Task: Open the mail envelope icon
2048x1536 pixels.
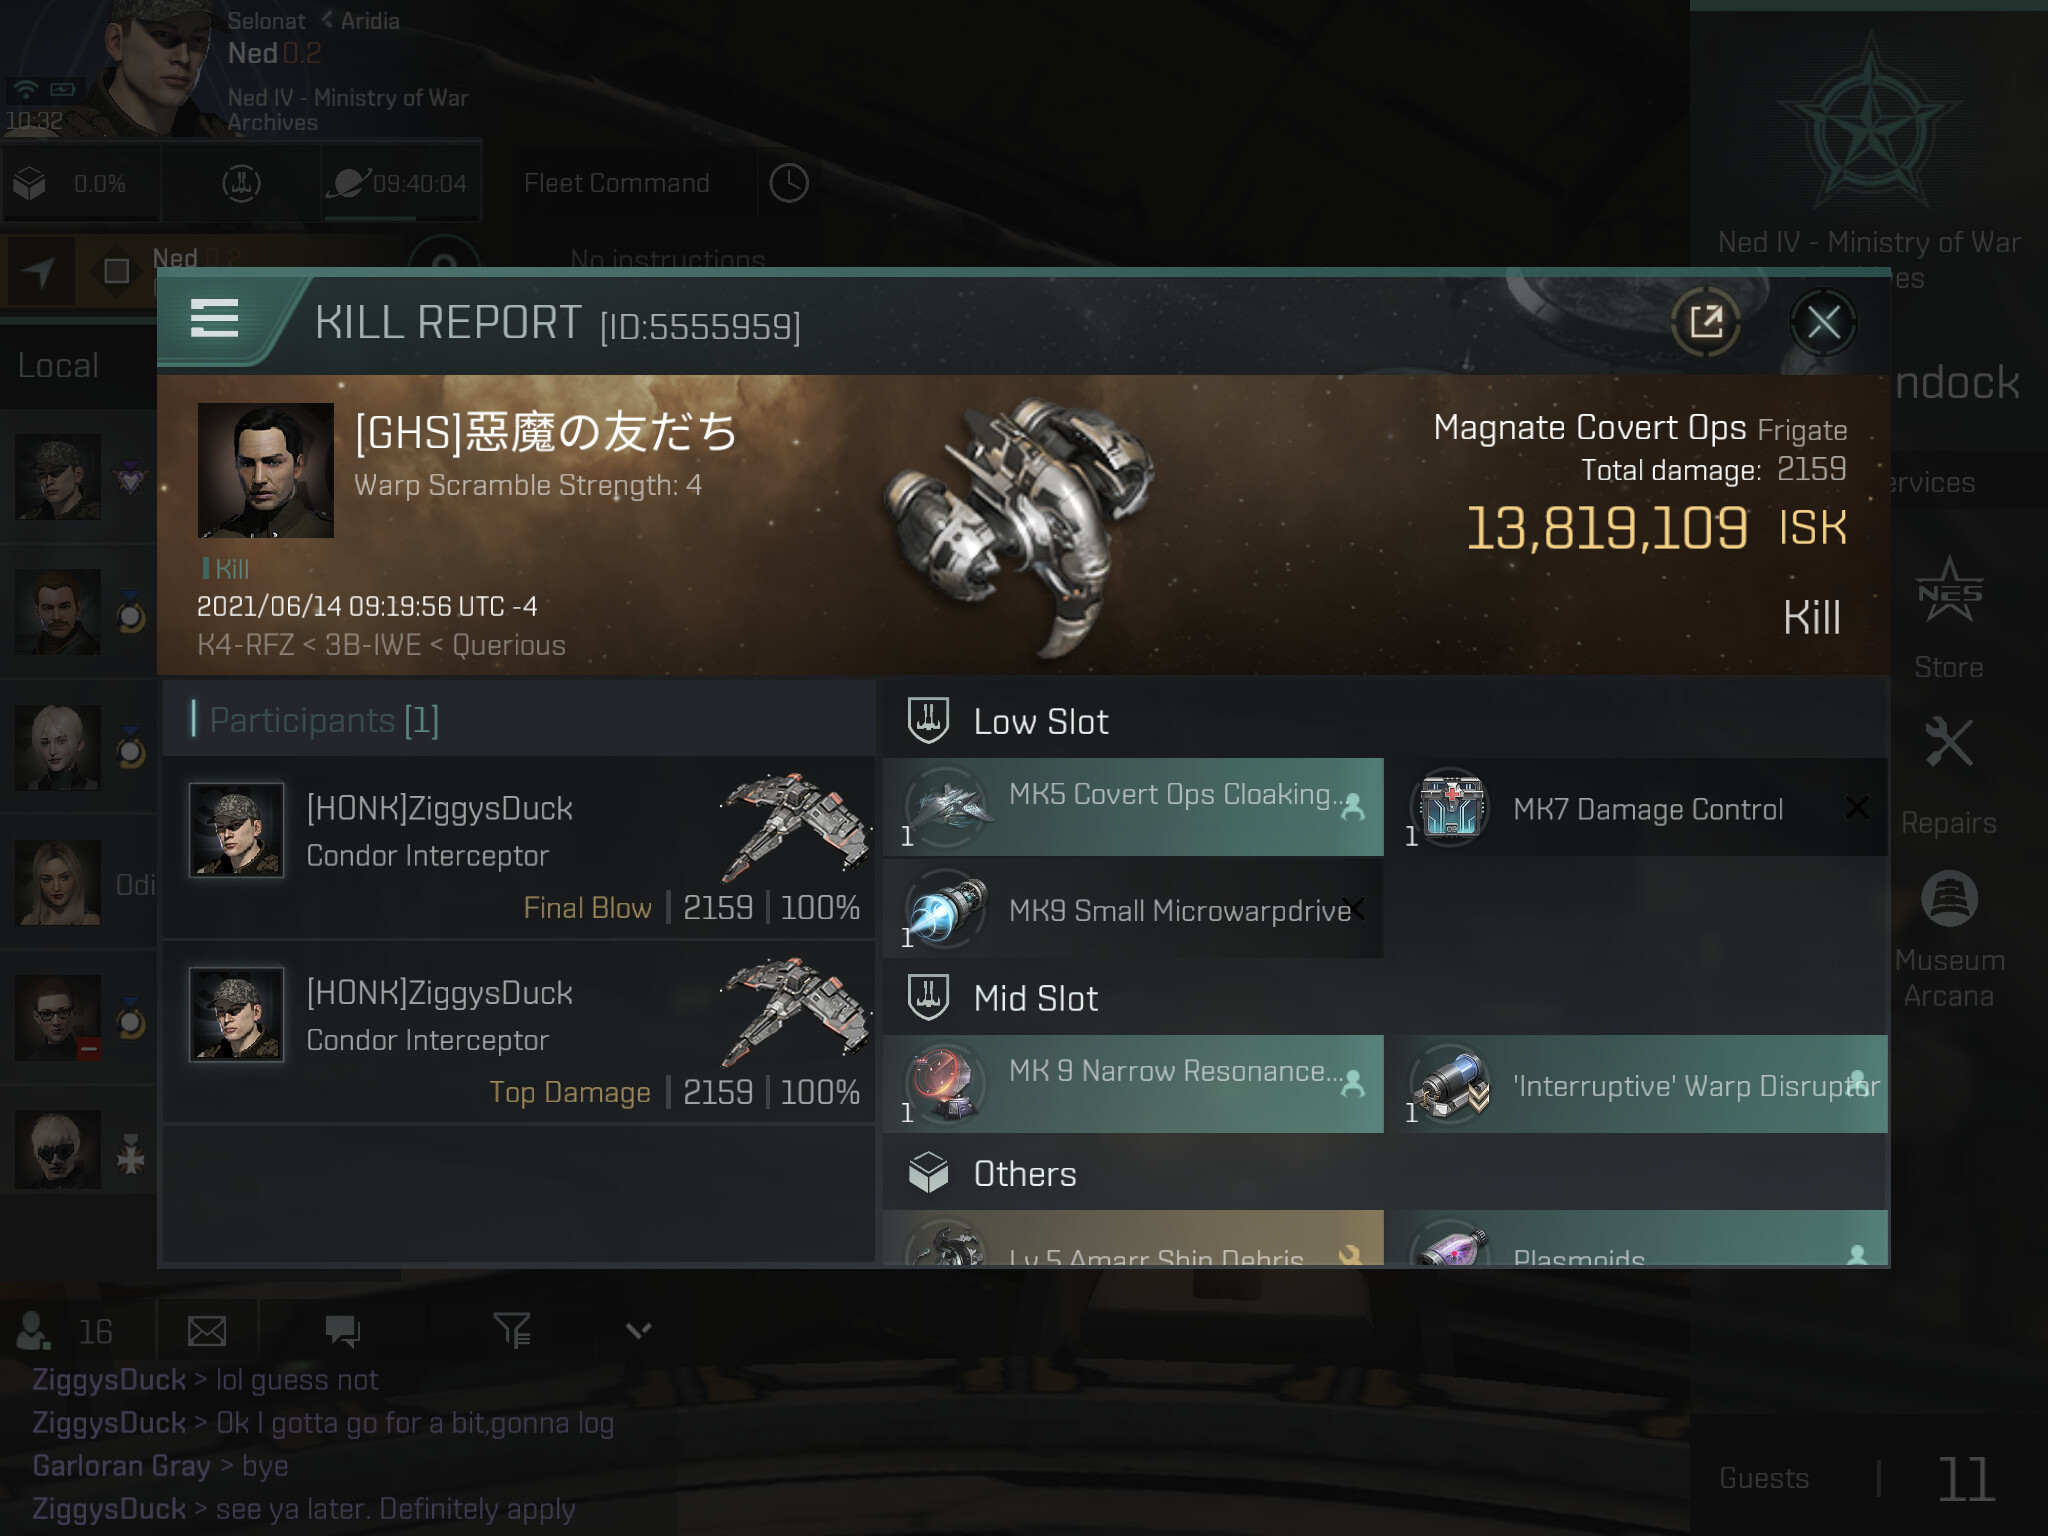Action: [x=207, y=1331]
